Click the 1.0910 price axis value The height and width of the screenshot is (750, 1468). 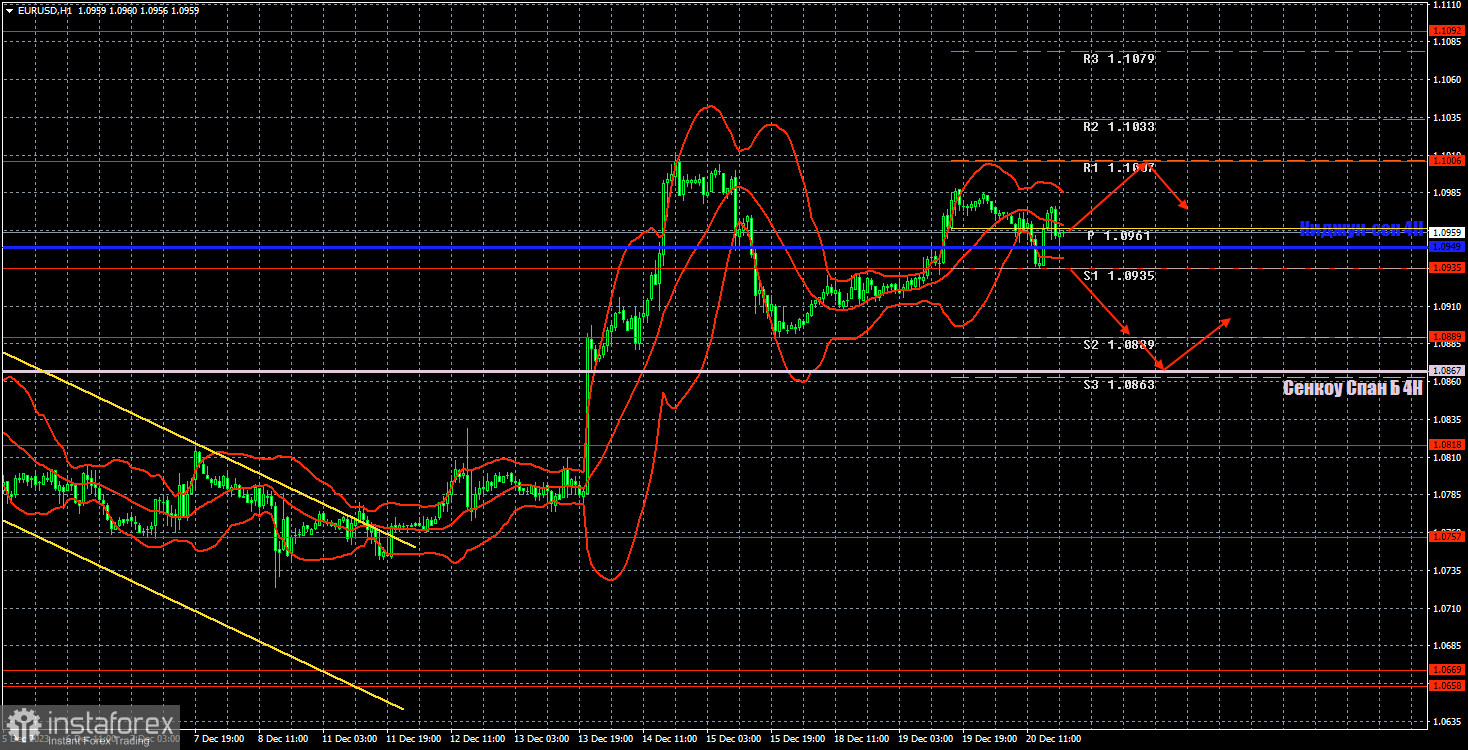tap(1448, 306)
